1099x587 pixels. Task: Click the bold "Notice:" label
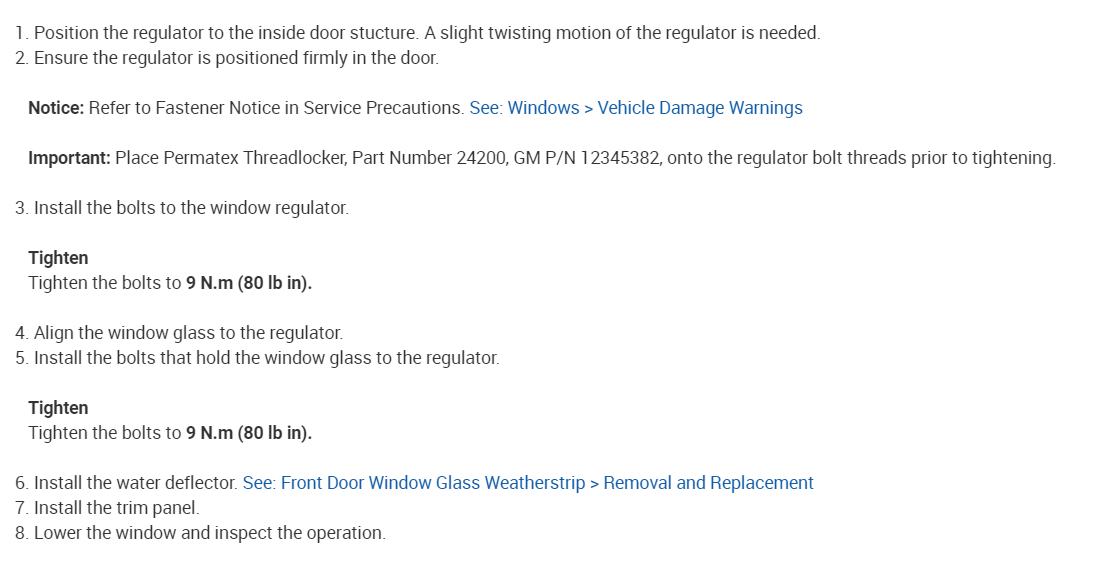[56, 108]
